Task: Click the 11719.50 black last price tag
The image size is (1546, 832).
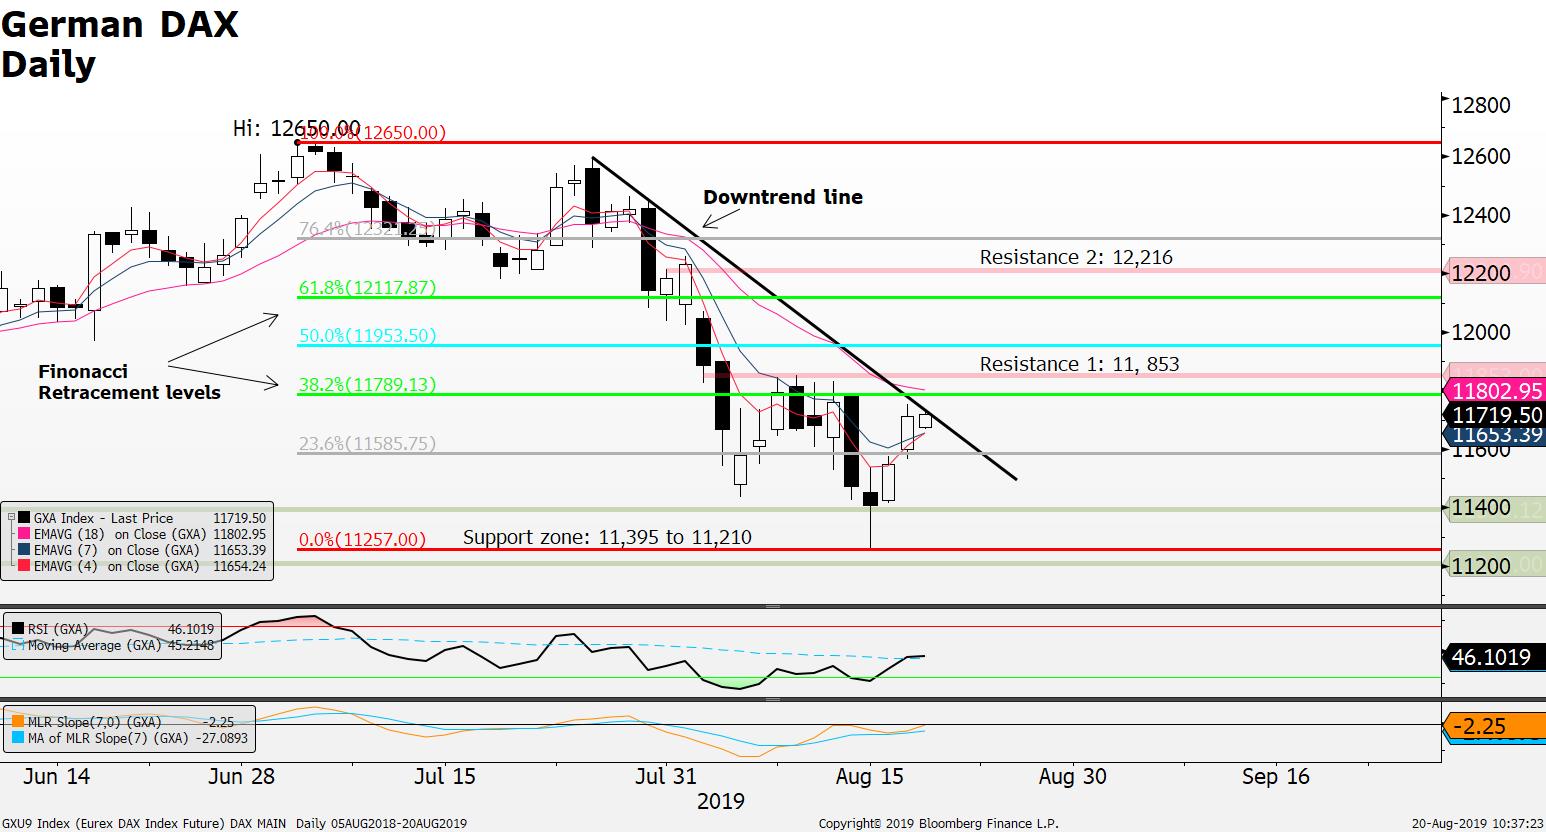Action: (x=1496, y=414)
